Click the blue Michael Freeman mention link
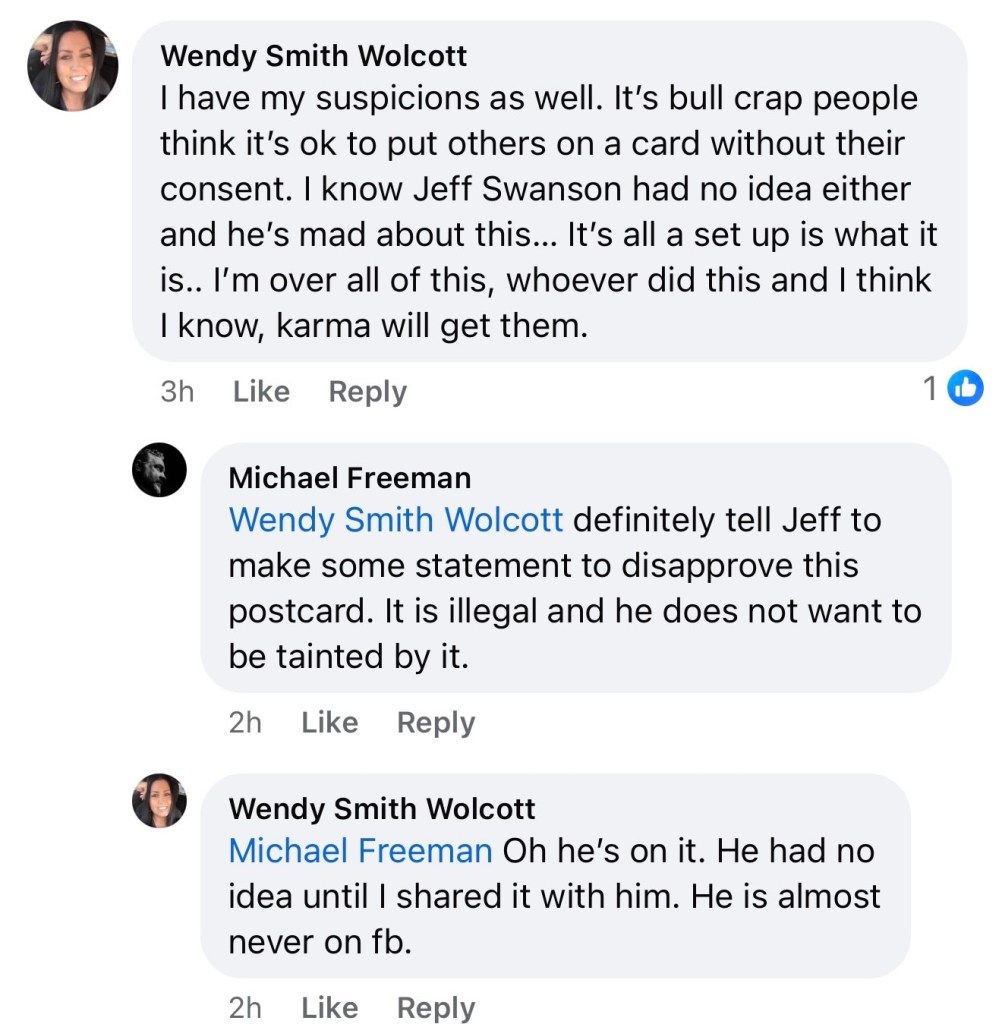Screen dimensions: 1002x1024 pos(360,851)
